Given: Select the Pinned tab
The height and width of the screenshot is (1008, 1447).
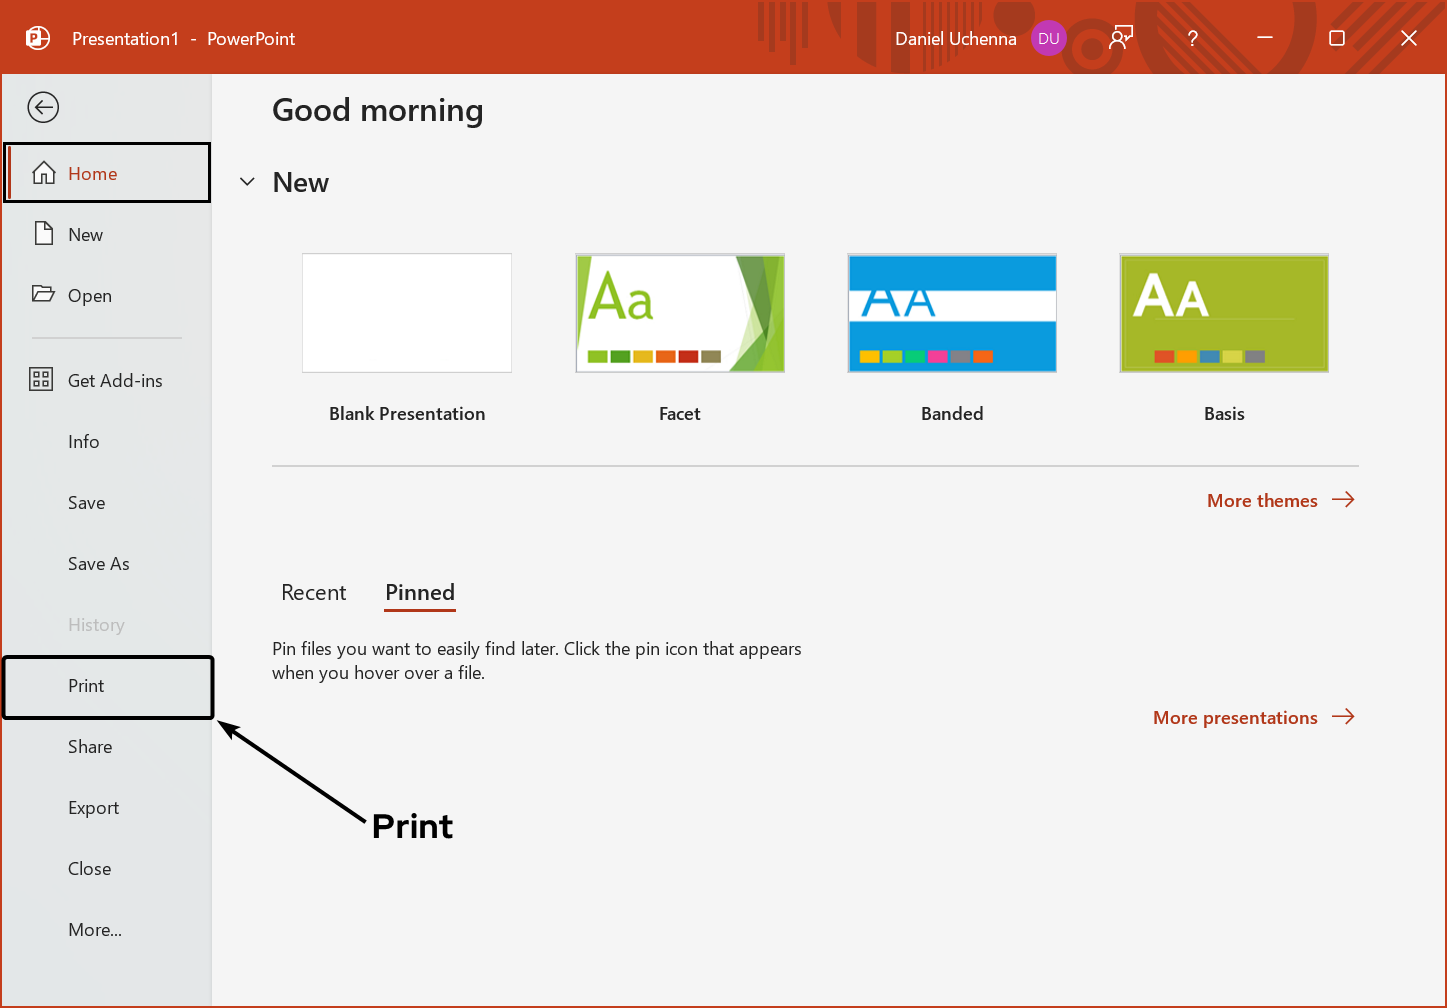Looking at the screenshot, I should click(x=420, y=592).
